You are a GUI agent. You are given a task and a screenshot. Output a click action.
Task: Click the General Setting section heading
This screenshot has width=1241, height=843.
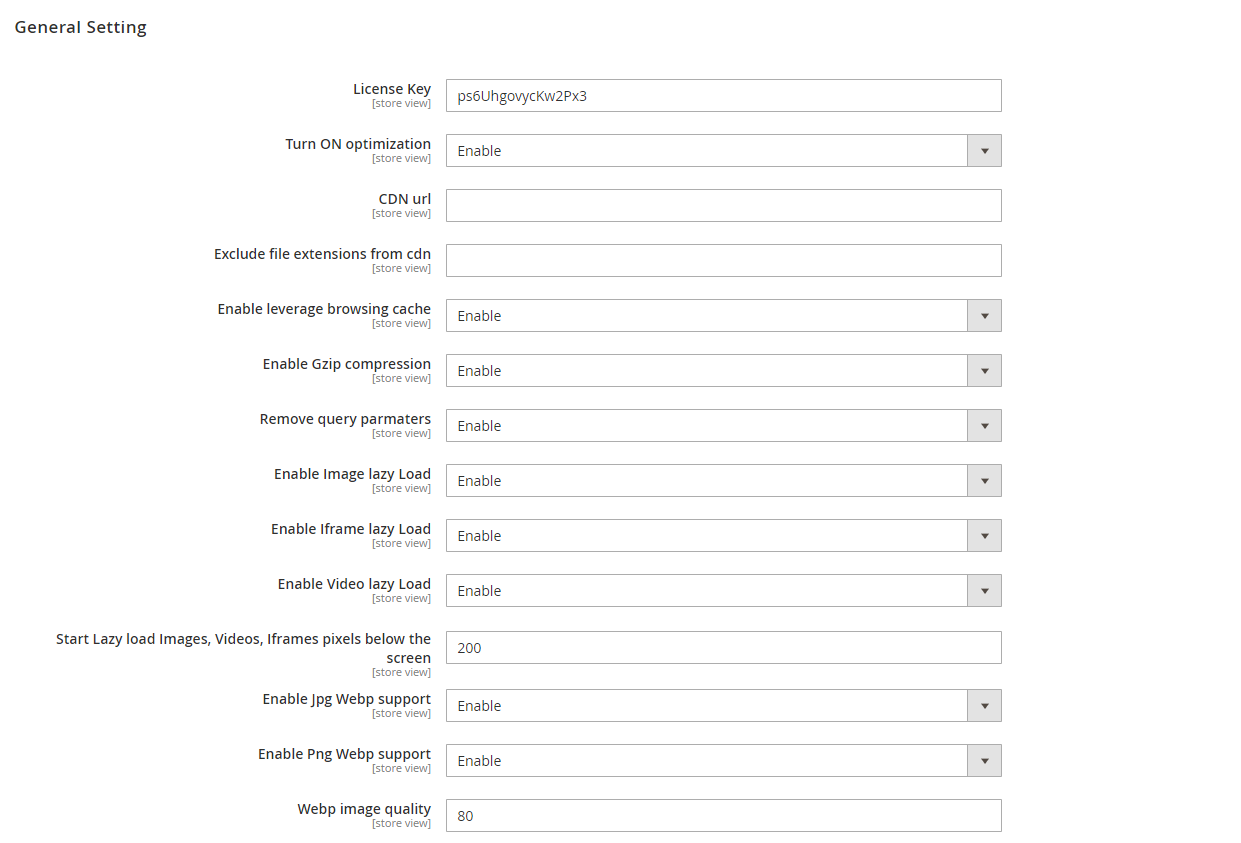click(80, 28)
